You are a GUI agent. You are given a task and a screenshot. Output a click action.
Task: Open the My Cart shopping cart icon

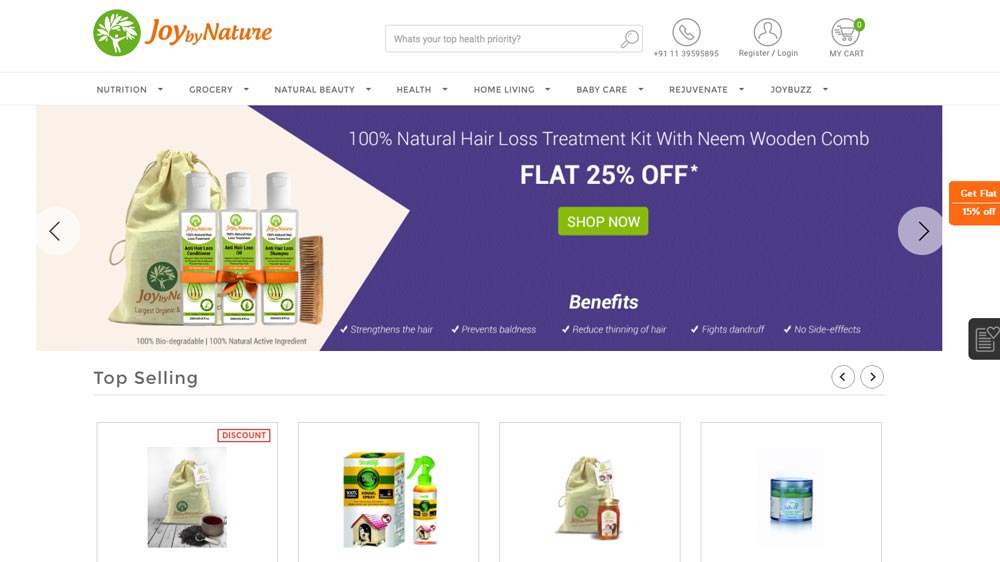pyautogui.click(x=846, y=32)
